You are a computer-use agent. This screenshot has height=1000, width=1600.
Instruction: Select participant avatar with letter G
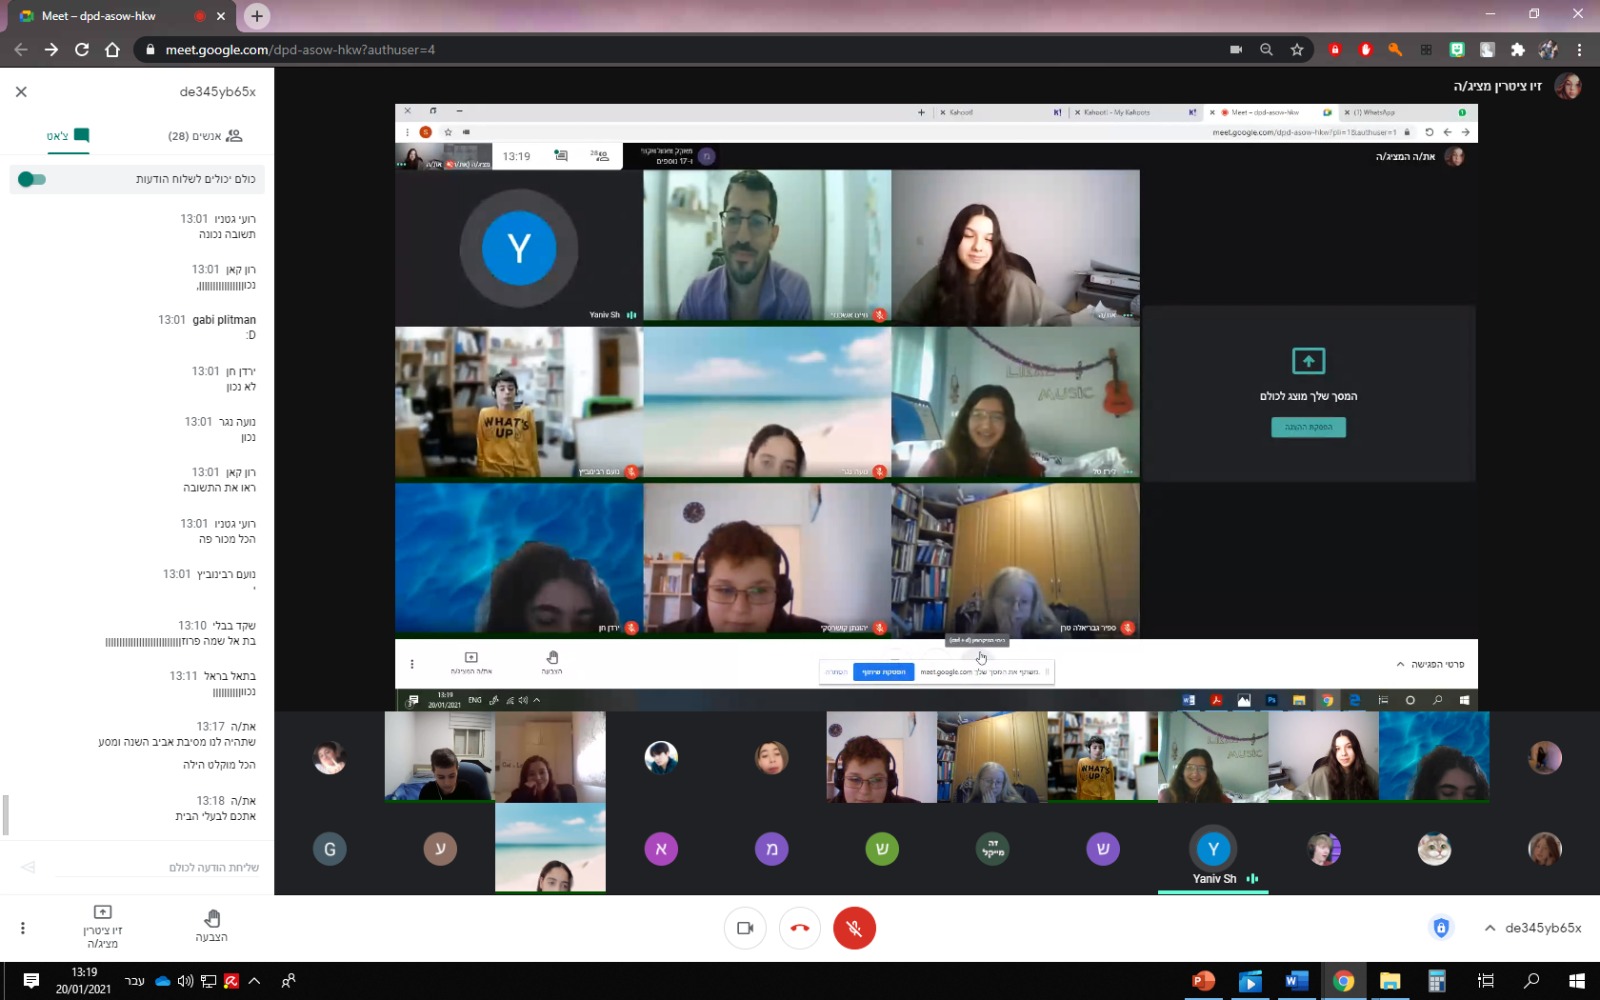click(x=330, y=849)
